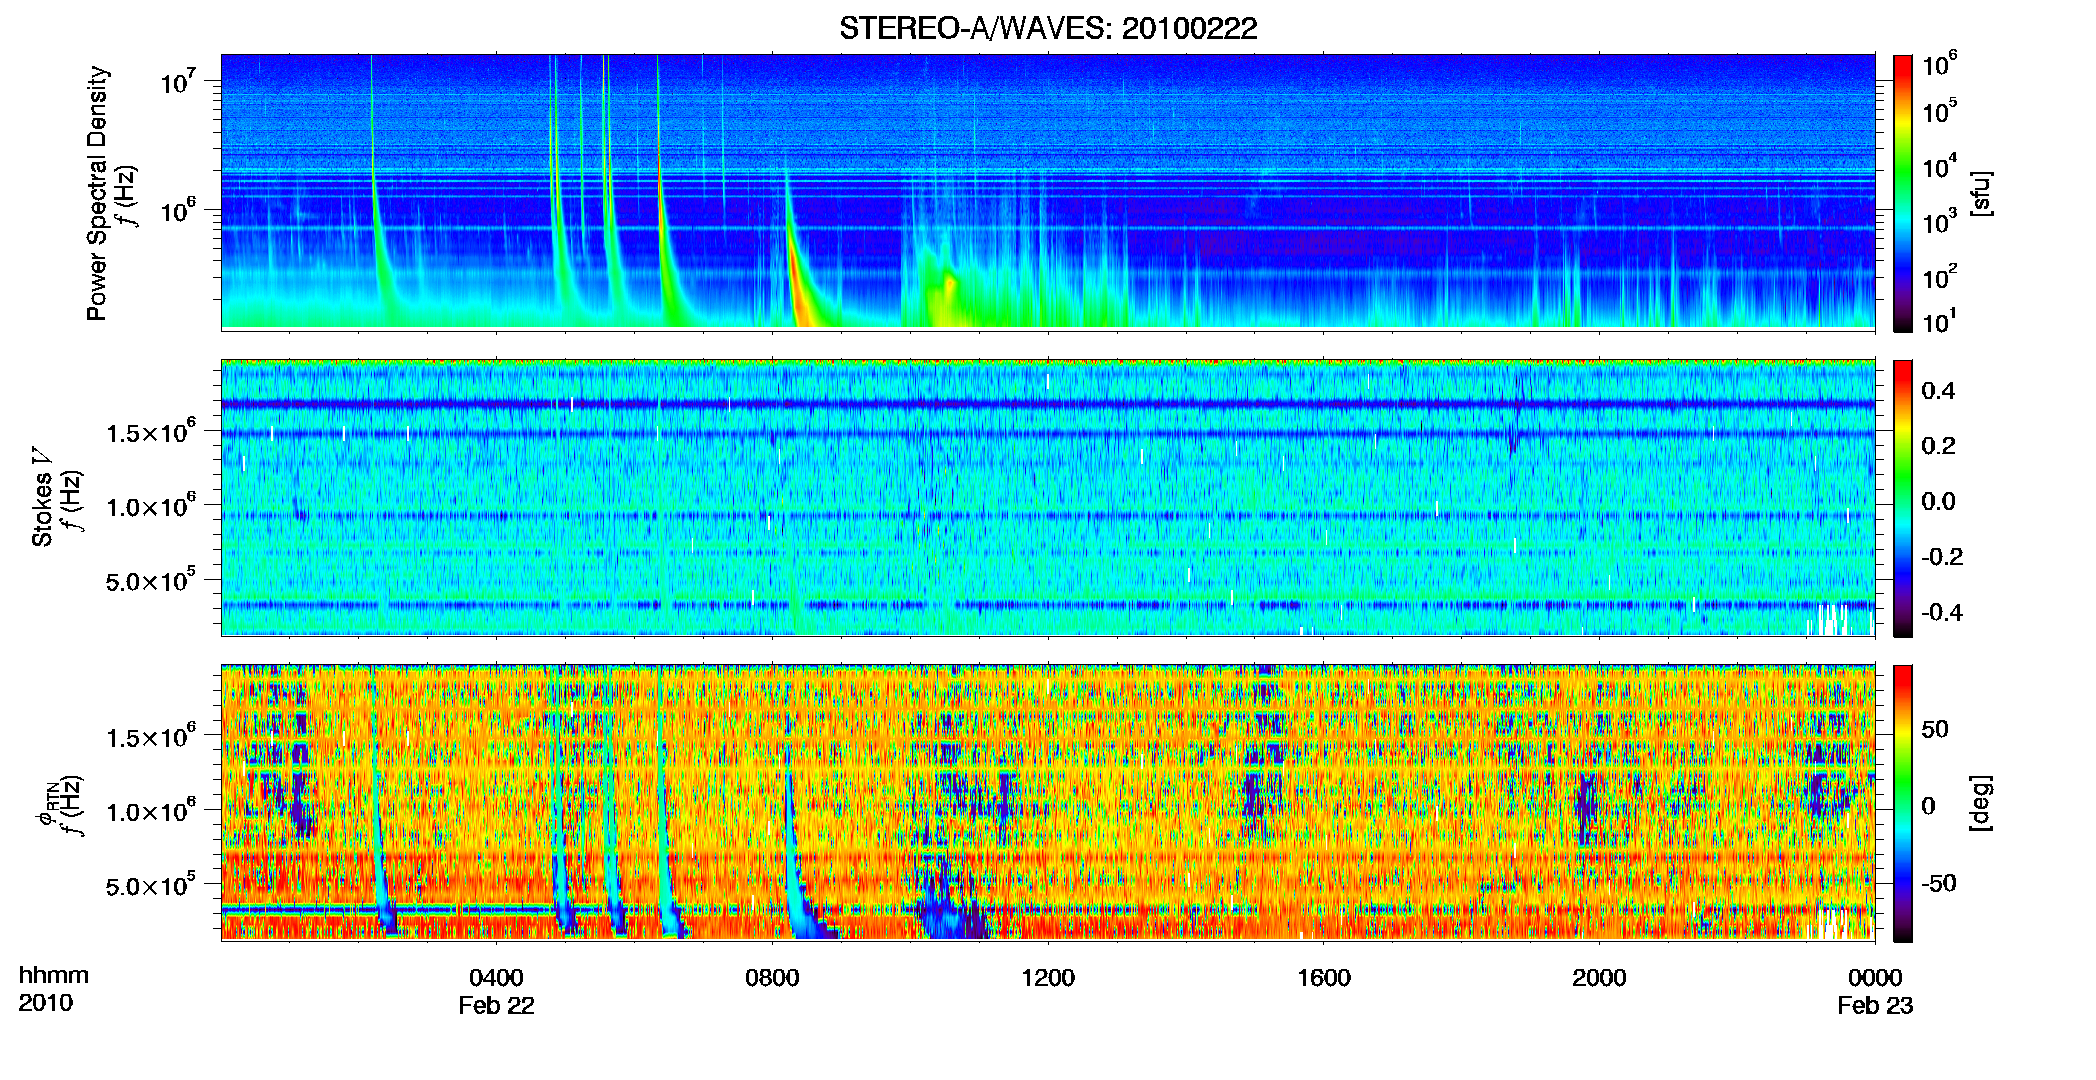This screenshot has height=1080, width=2096.
Task: Click the Stokes V colorbar
Action: 1903,498
